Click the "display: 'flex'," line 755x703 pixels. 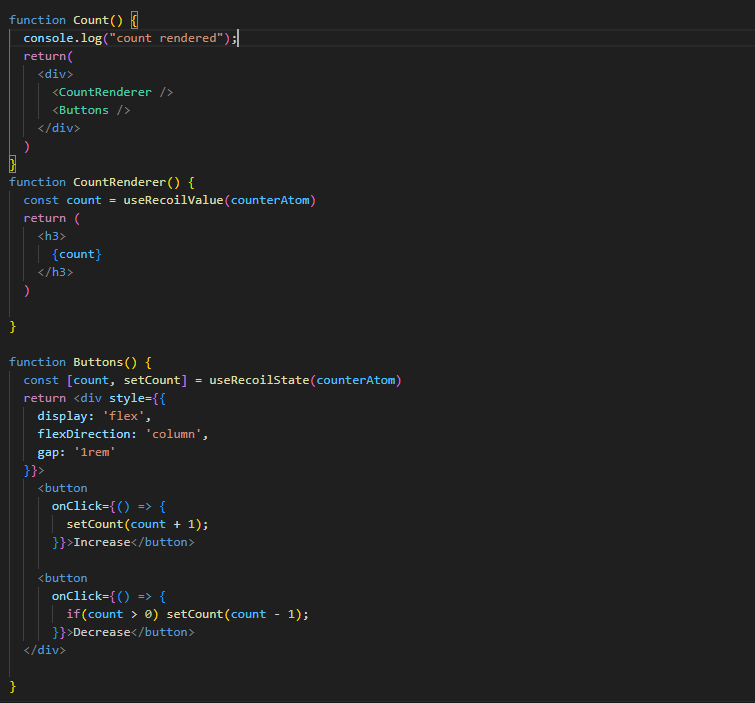[94, 417]
